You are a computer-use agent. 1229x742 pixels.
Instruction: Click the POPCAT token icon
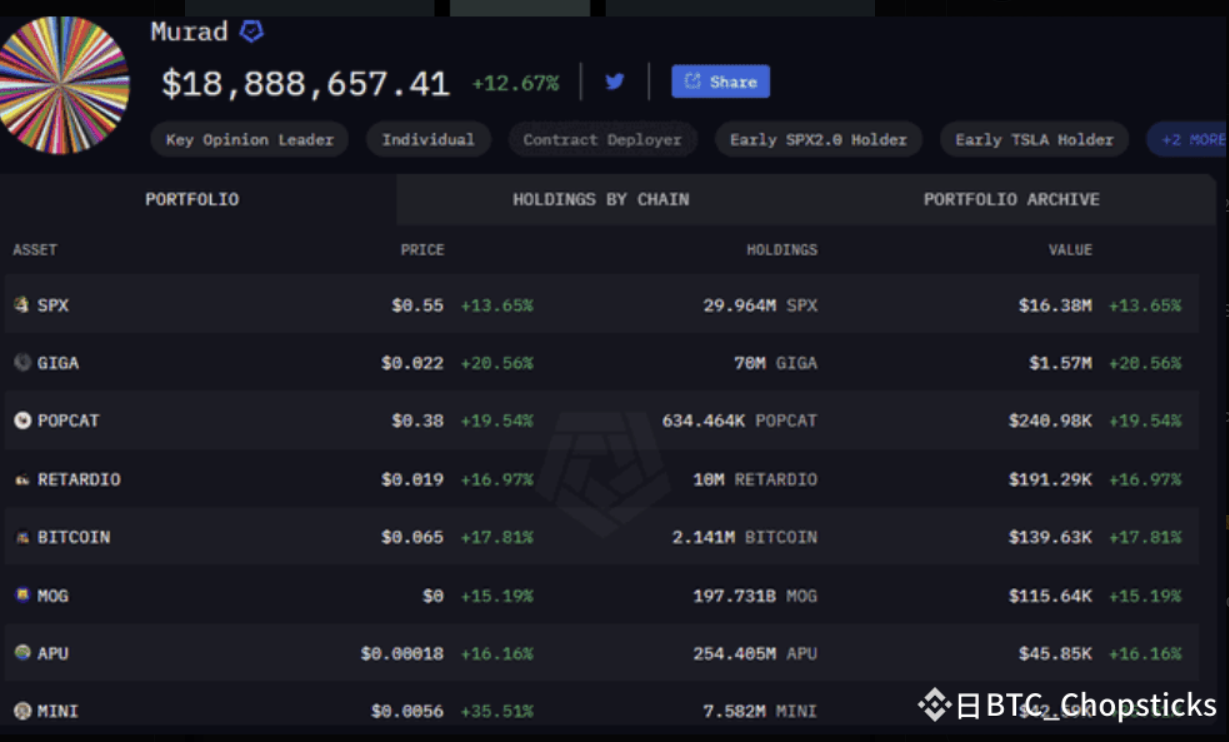[22, 421]
